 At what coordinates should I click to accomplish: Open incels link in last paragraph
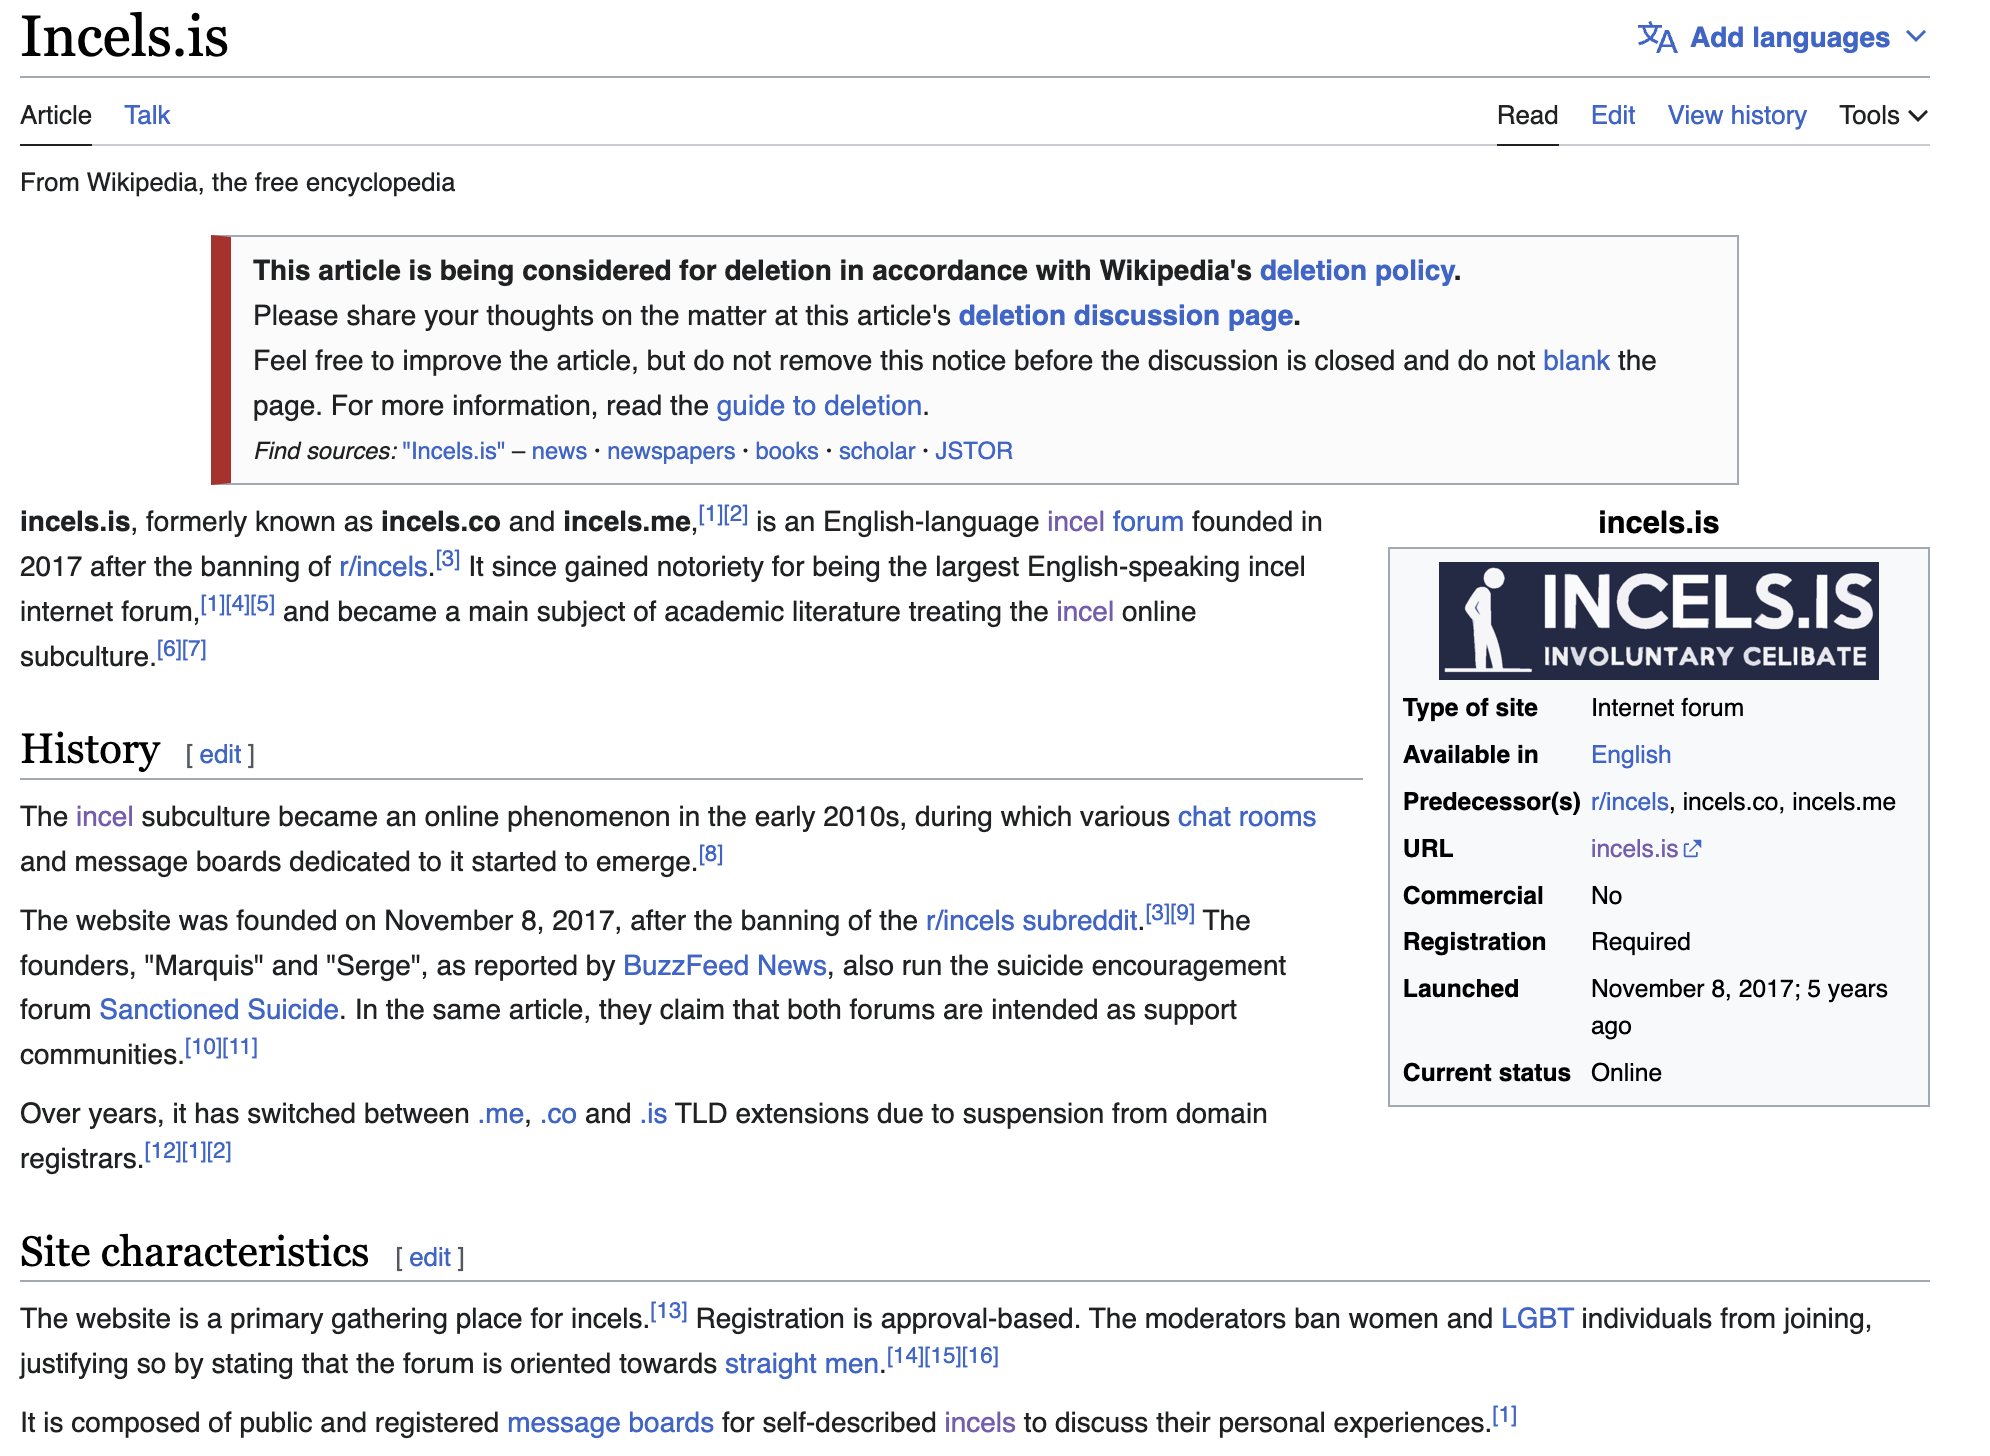tap(979, 1422)
